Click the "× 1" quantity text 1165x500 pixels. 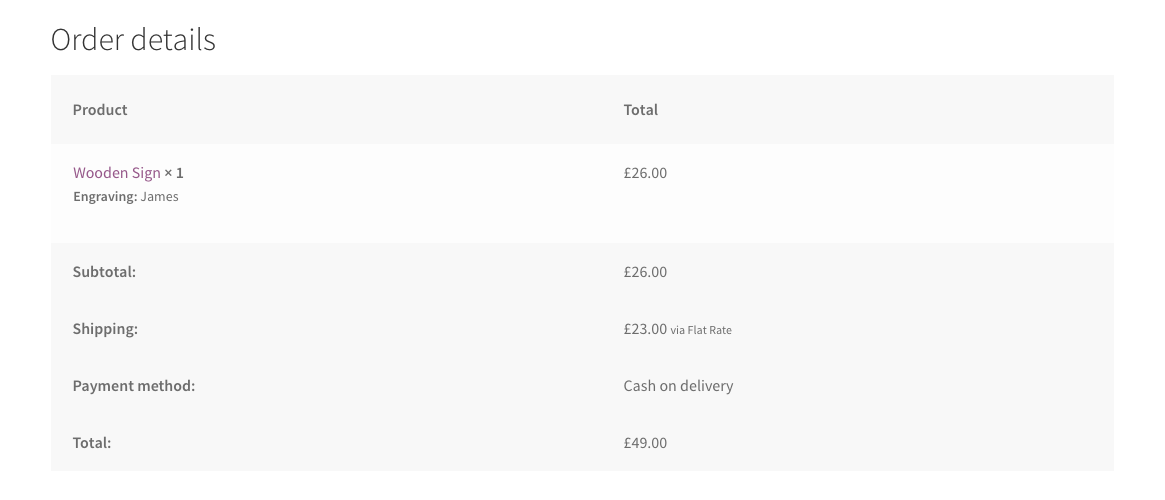(x=174, y=173)
